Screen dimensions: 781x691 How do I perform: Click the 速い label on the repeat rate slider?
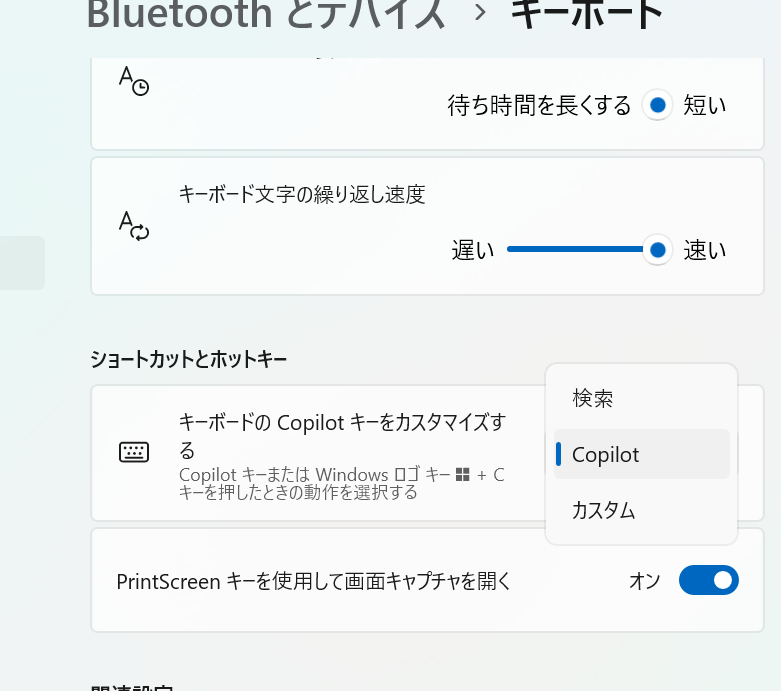pyautogui.click(x=704, y=250)
